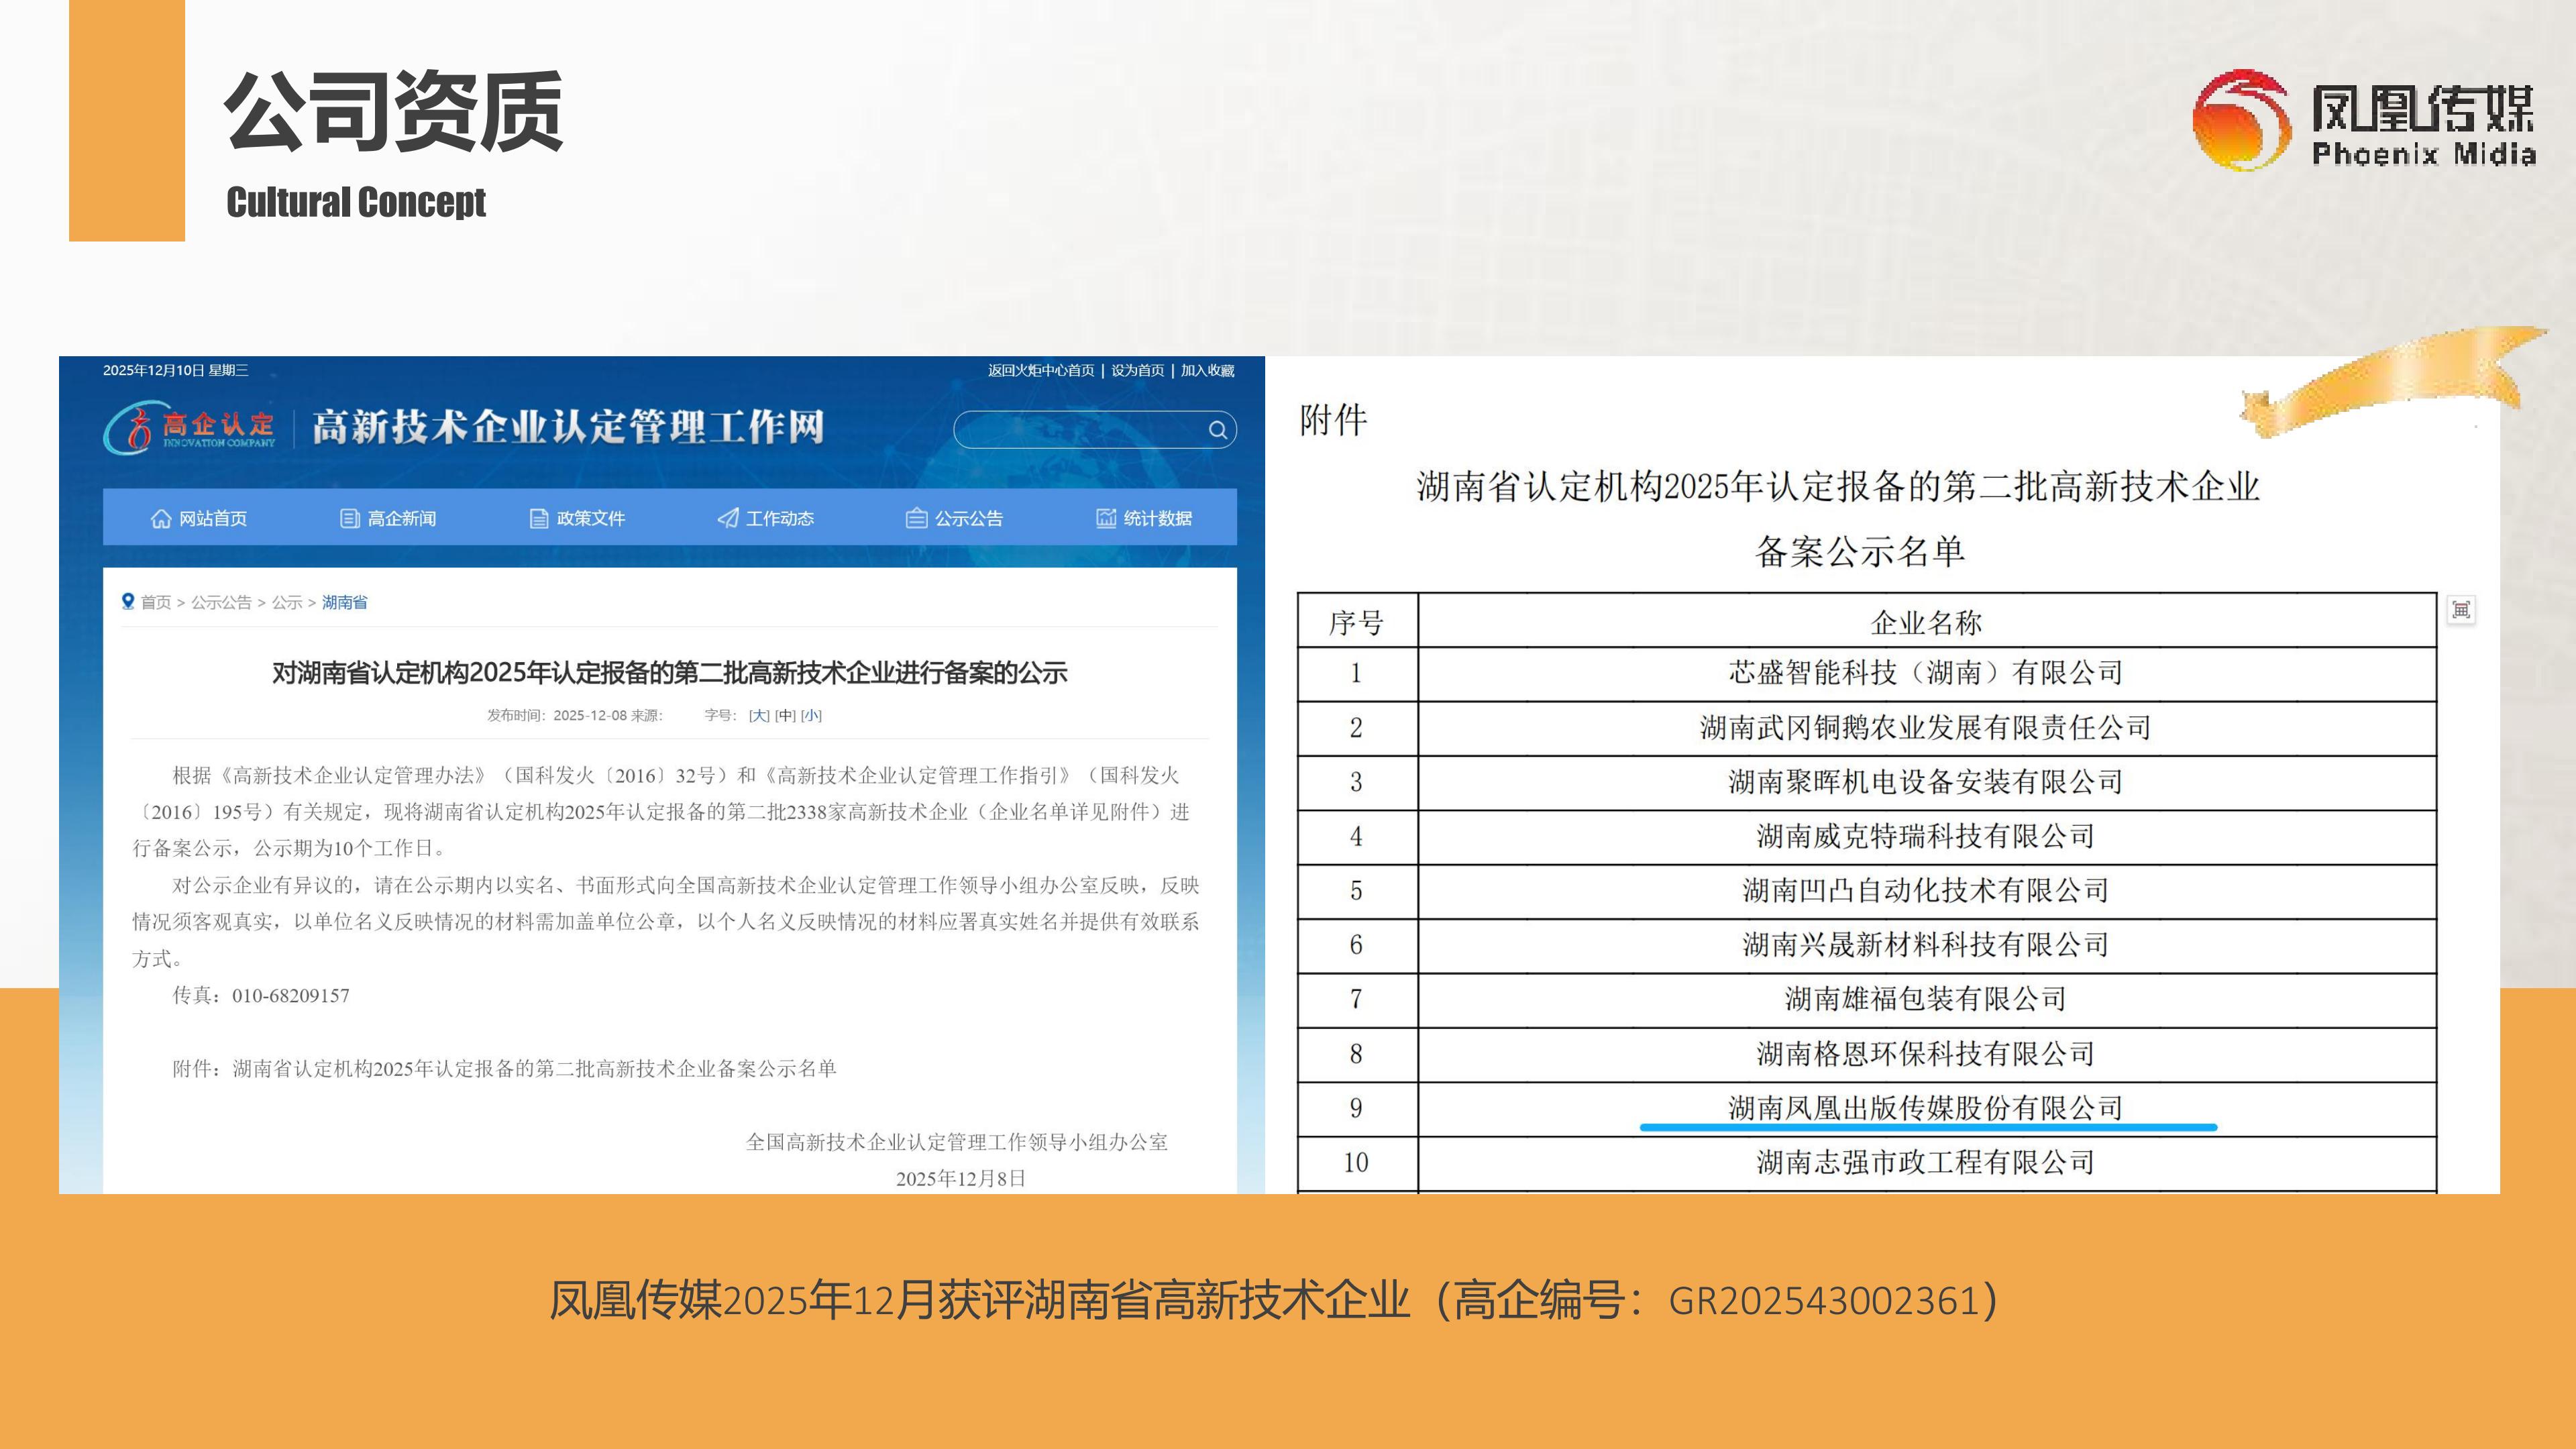Click table row 湖南武冈铜鹅农业发展有限责任公司
The image size is (2576, 1449).
coord(1867,728)
